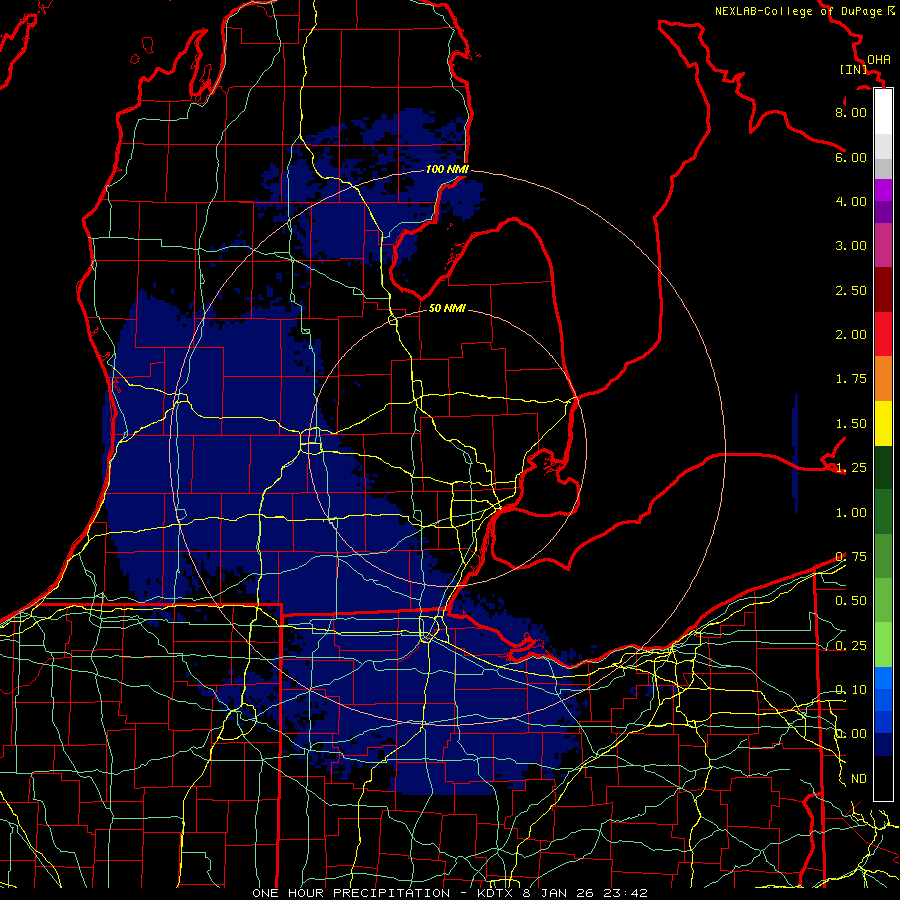Click the 1.75 legend value
900x900 pixels.
pyautogui.click(x=851, y=379)
